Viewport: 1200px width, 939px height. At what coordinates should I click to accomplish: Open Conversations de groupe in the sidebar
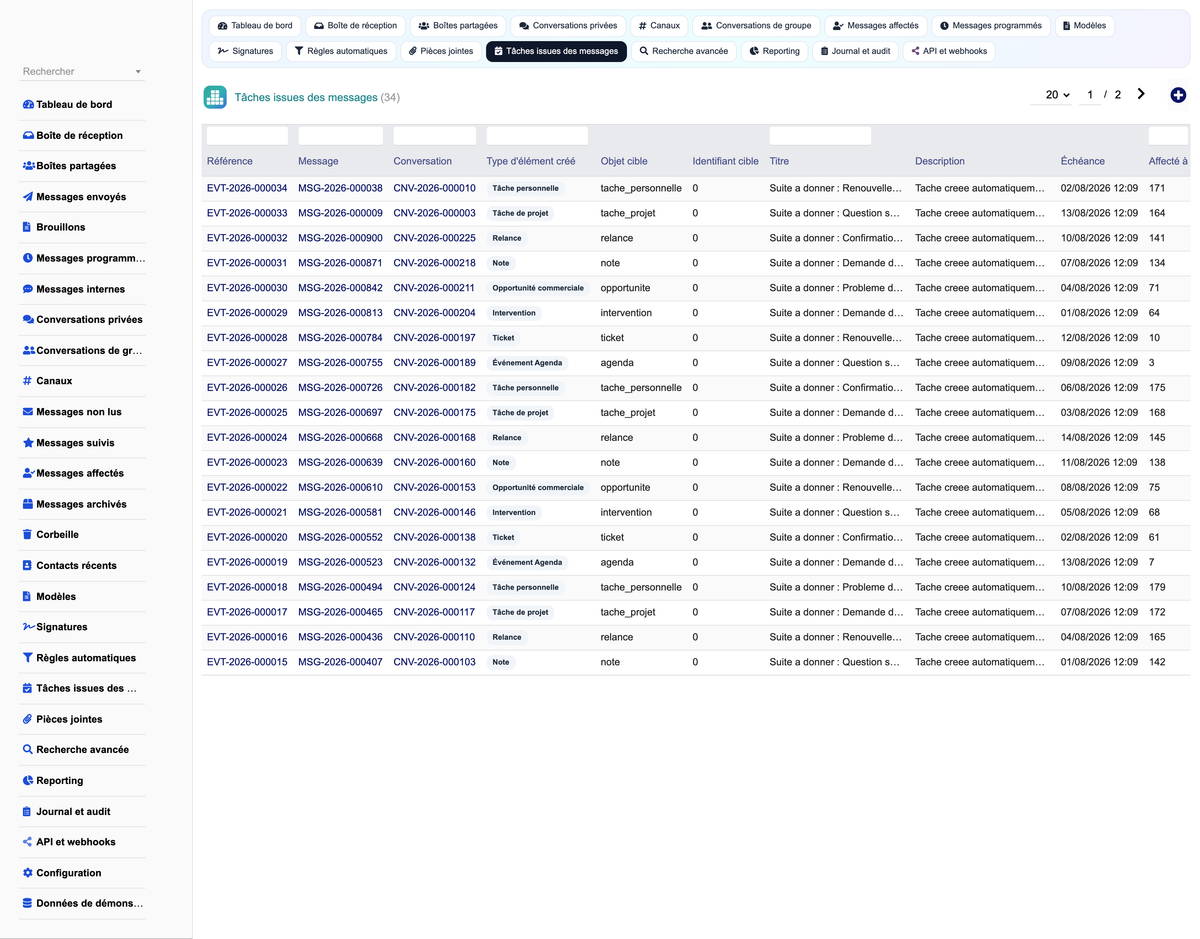point(84,350)
